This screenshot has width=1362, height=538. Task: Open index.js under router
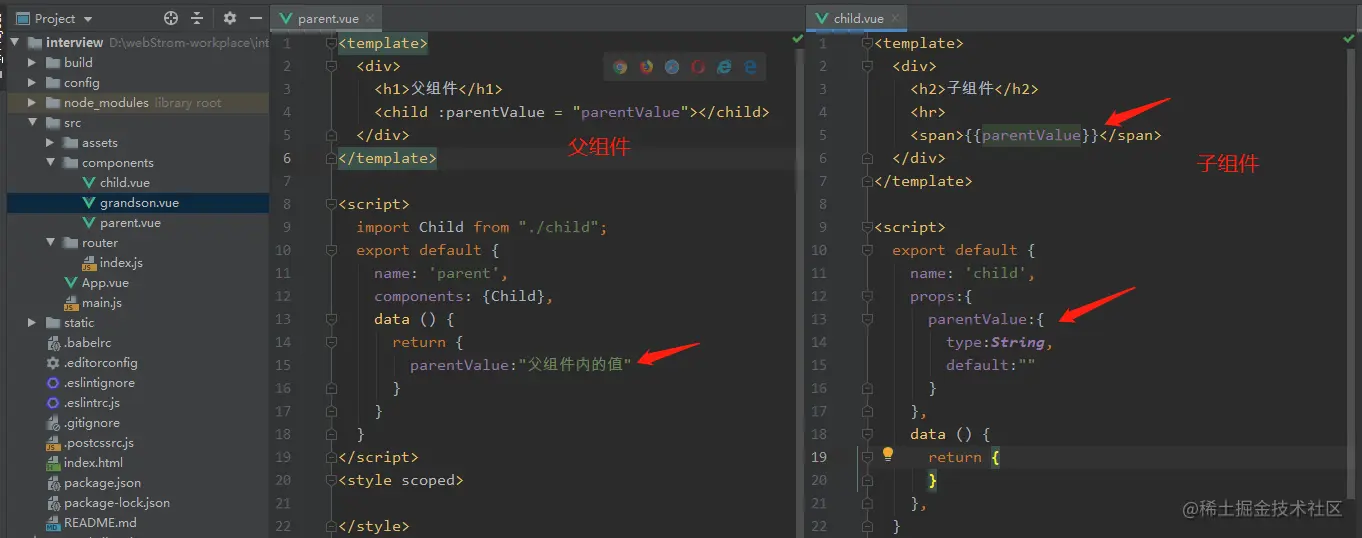click(x=121, y=262)
